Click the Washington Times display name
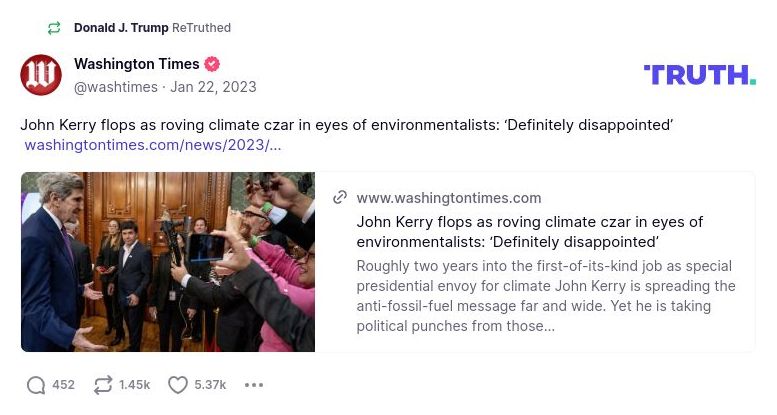The height and width of the screenshot is (415, 777). point(136,64)
